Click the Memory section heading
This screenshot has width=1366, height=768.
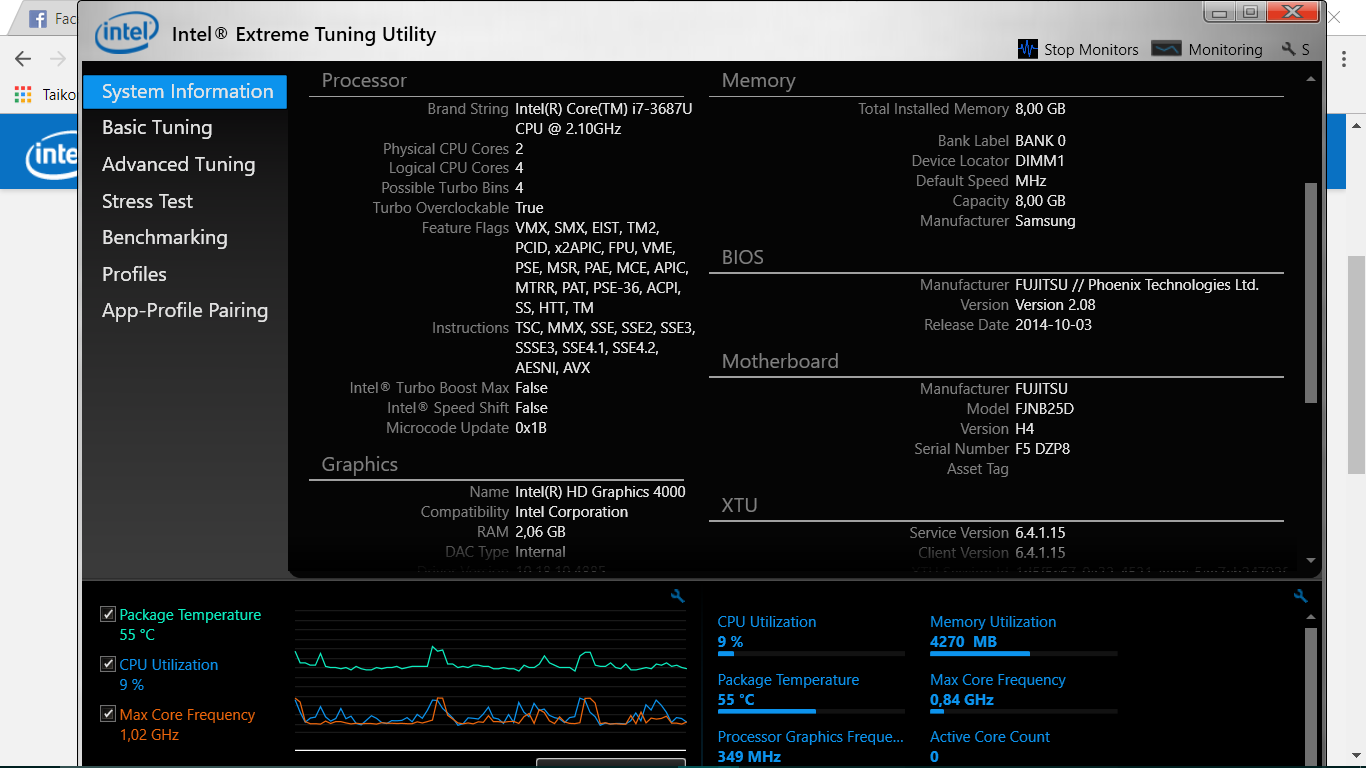click(758, 81)
